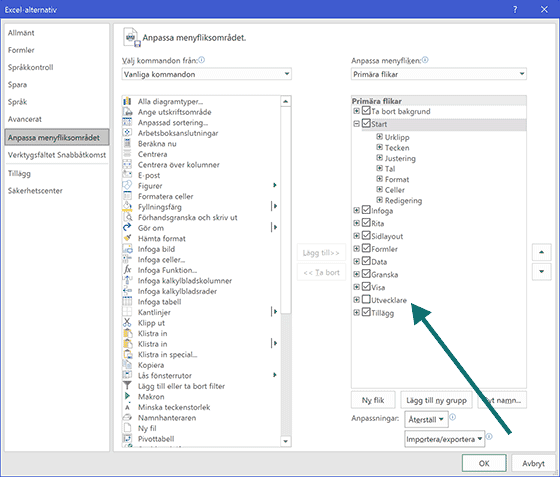Click the Avbryt button

coord(533,463)
